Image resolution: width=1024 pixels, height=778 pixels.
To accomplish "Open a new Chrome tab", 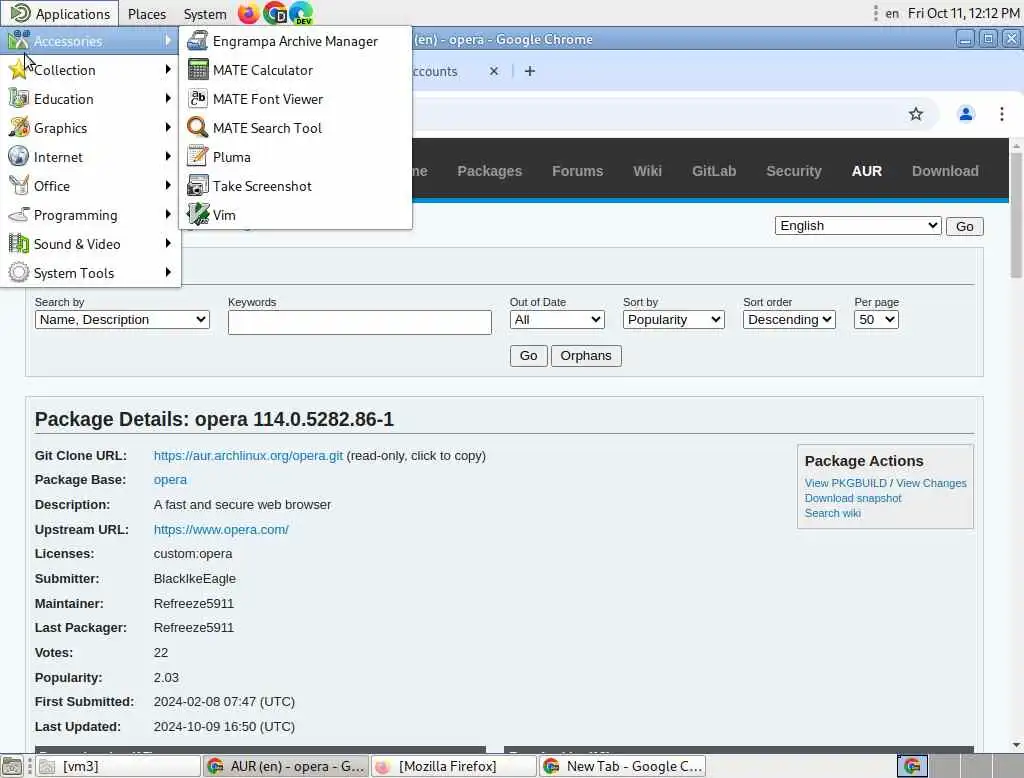I will [x=530, y=71].
